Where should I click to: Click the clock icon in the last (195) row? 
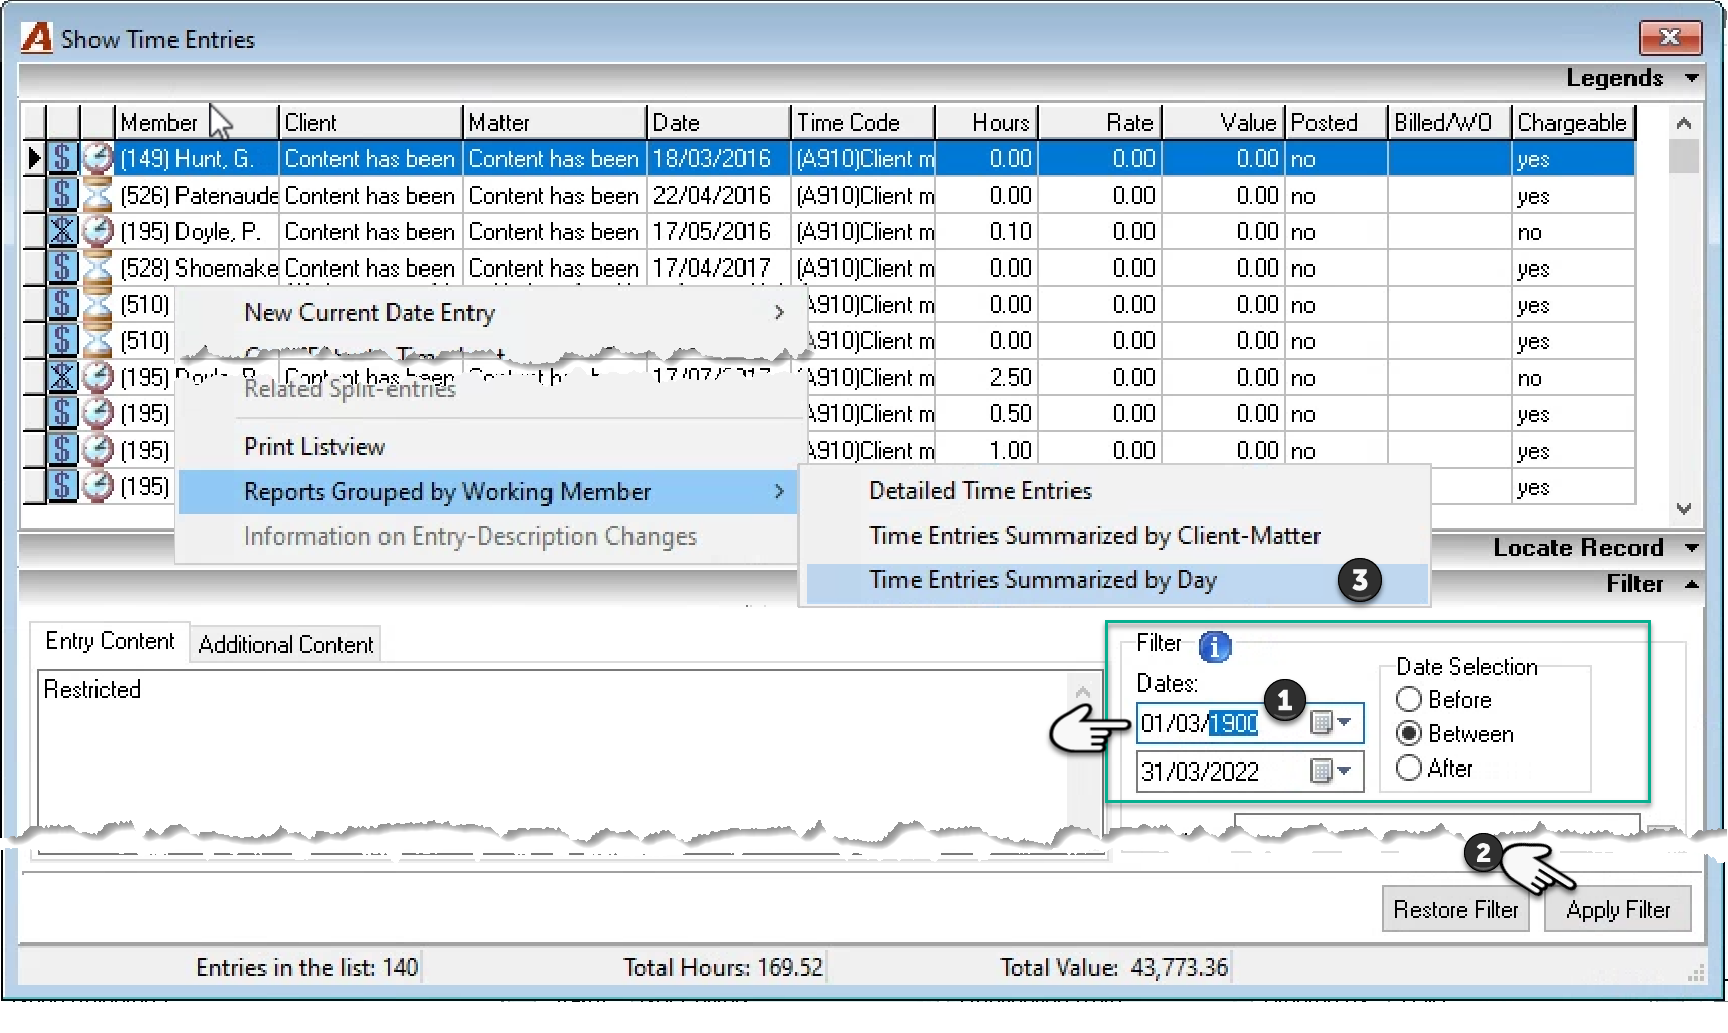pos(97,486)
